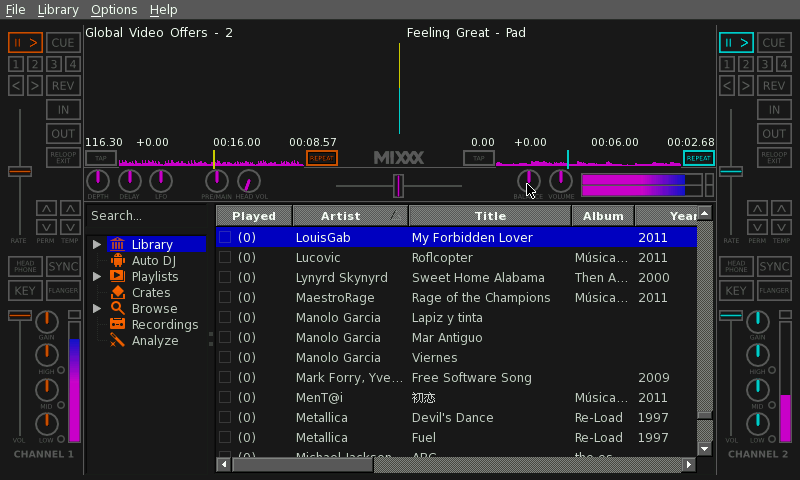This screenshot has height=480, width=800.
Task: Open the Options menu
Action: (x=114, y=10)
